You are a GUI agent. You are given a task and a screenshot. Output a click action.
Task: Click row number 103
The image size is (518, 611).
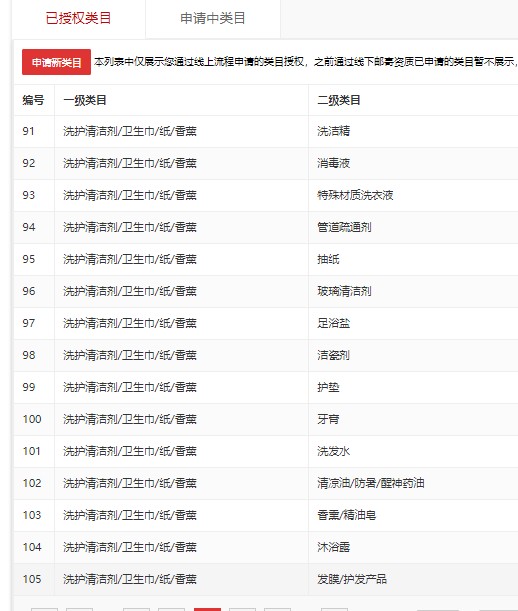point(32,515)
